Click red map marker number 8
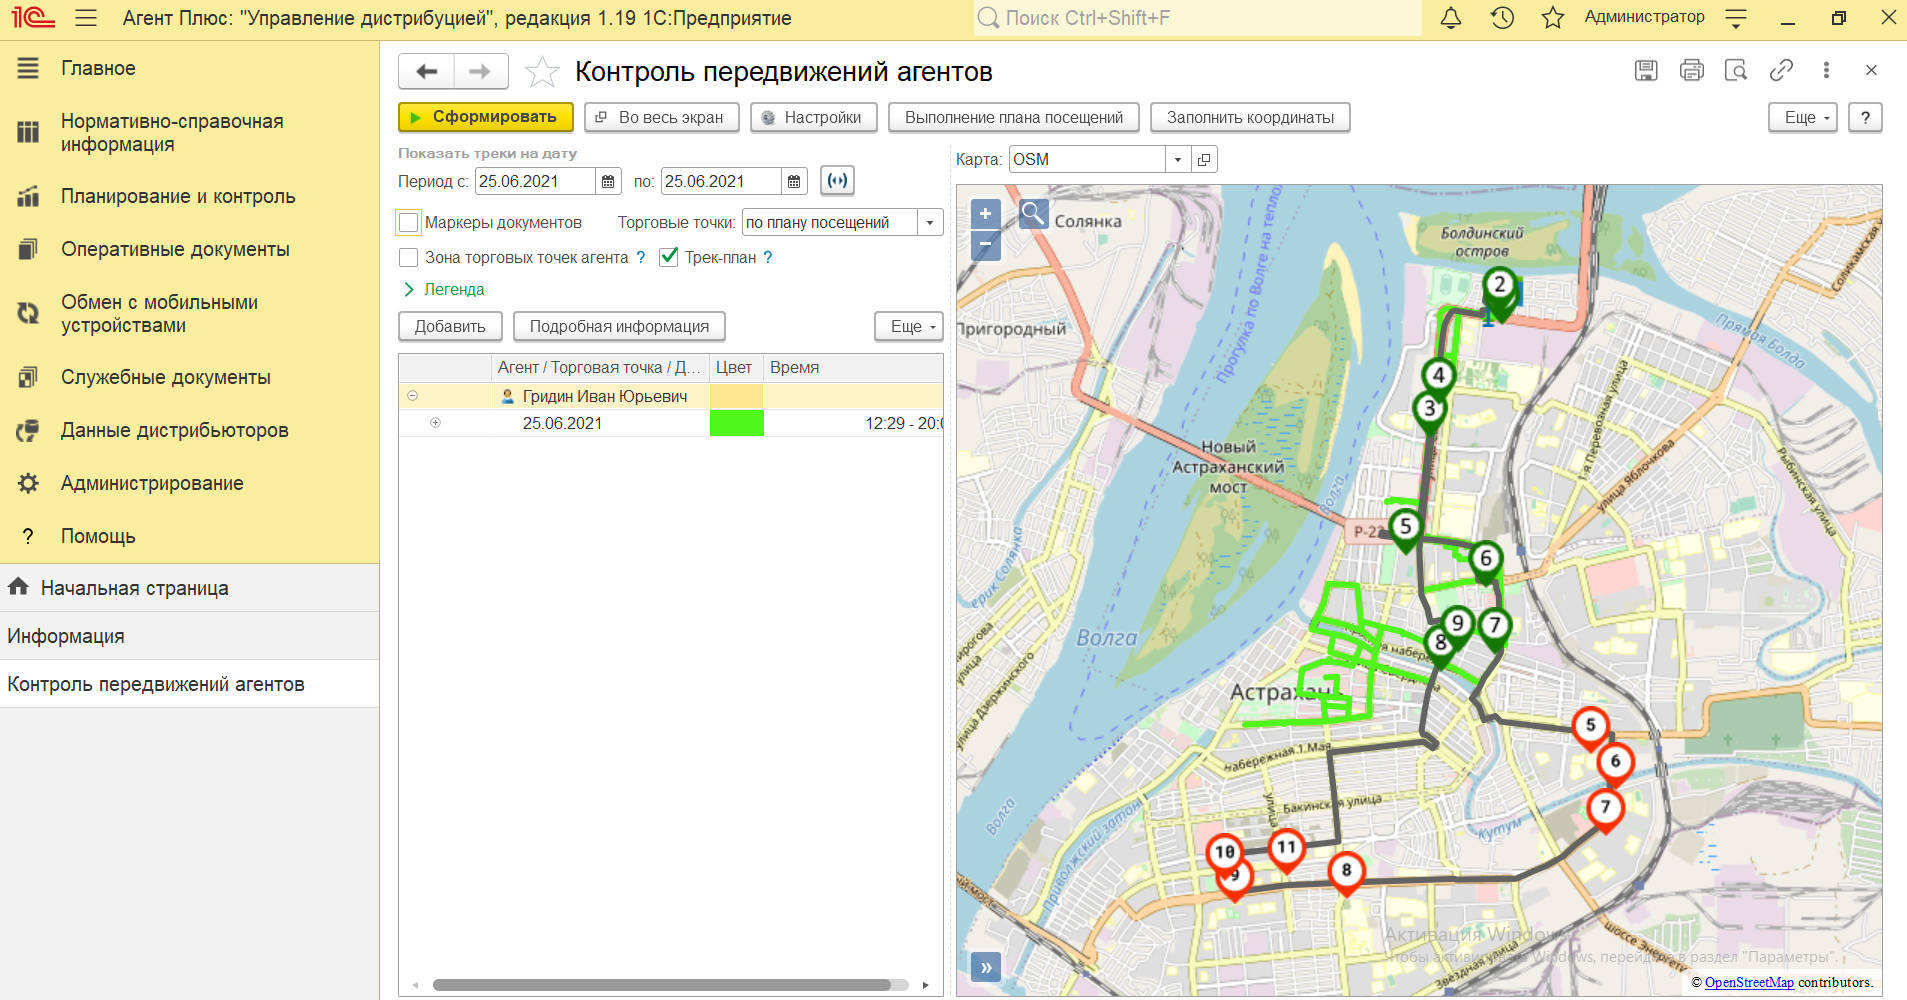The width and height of the screenshot is (1907, 1000). pyautogui.click(x=1346, y=873)
